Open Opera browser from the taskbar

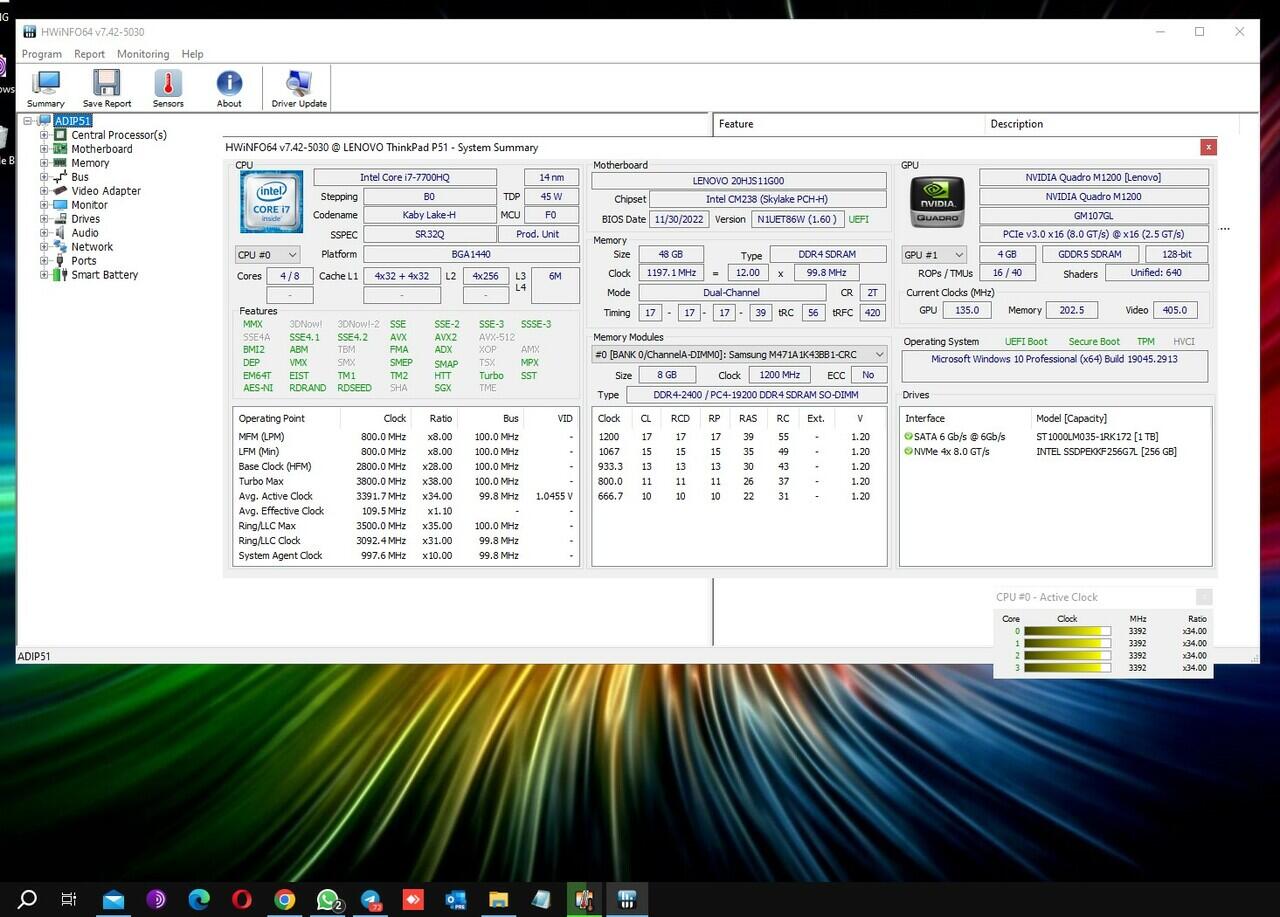(x=242, y=899)
